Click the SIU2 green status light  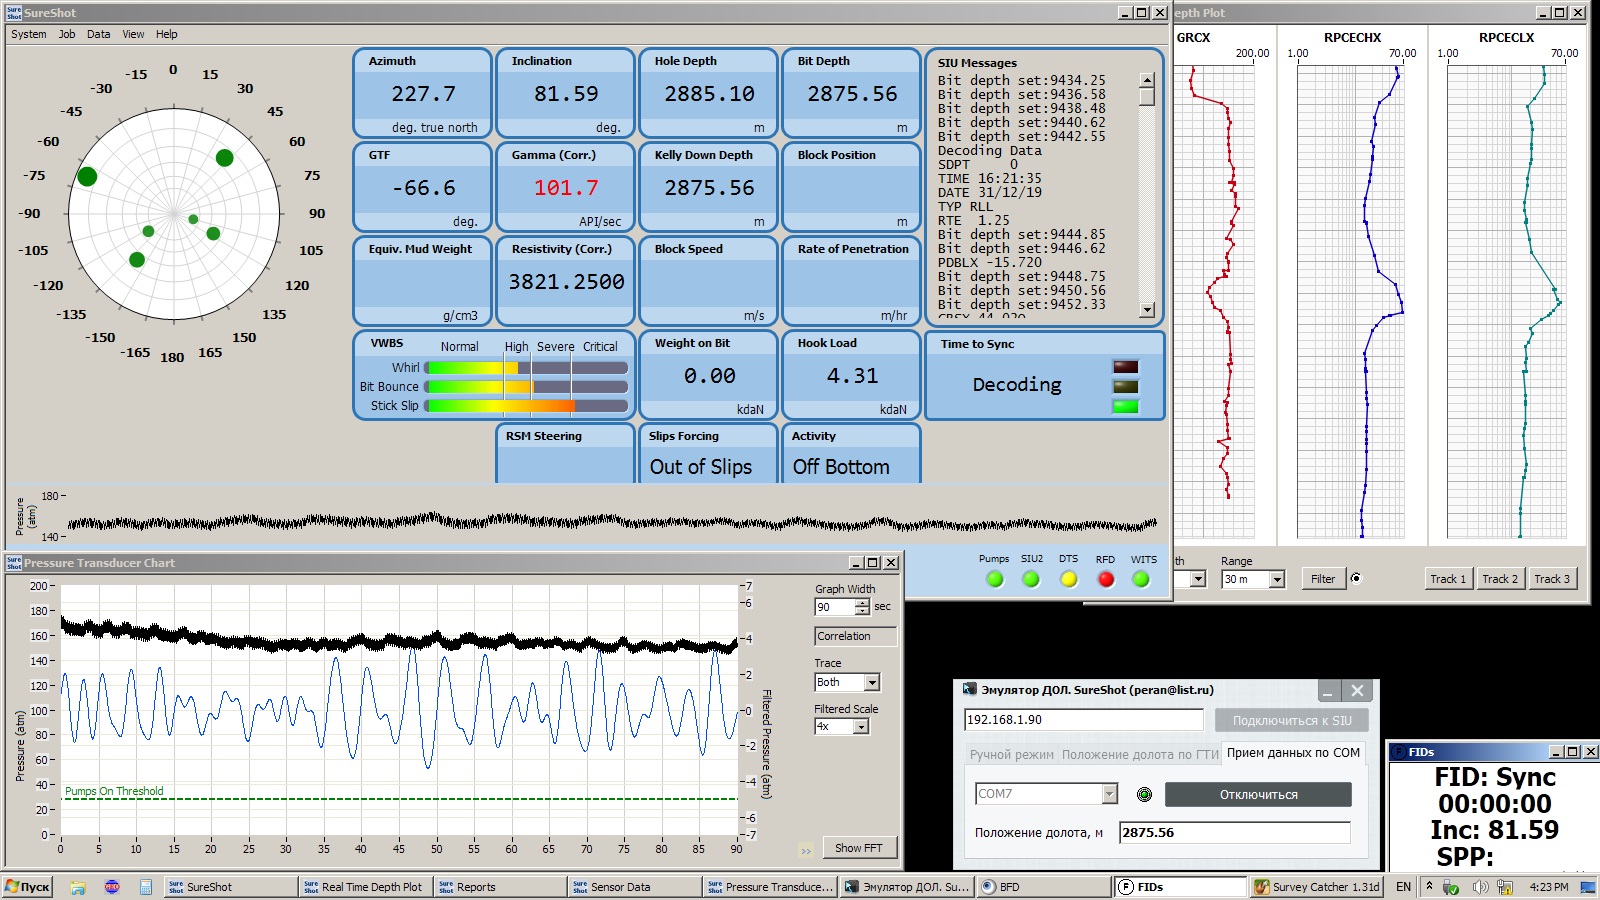pyautogui.click(x=1031, y=579)
